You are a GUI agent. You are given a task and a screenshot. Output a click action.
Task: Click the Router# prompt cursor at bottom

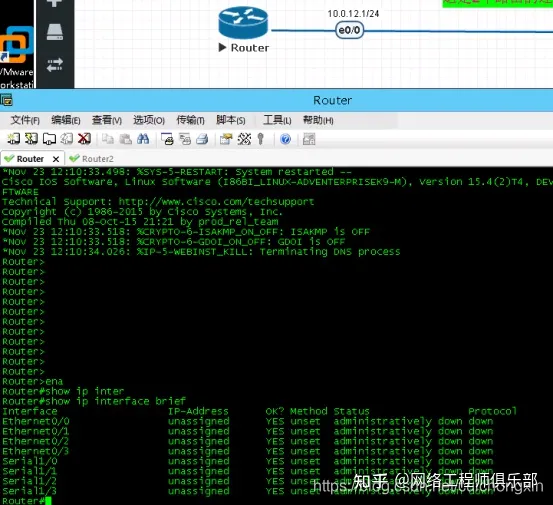[48, 501]
